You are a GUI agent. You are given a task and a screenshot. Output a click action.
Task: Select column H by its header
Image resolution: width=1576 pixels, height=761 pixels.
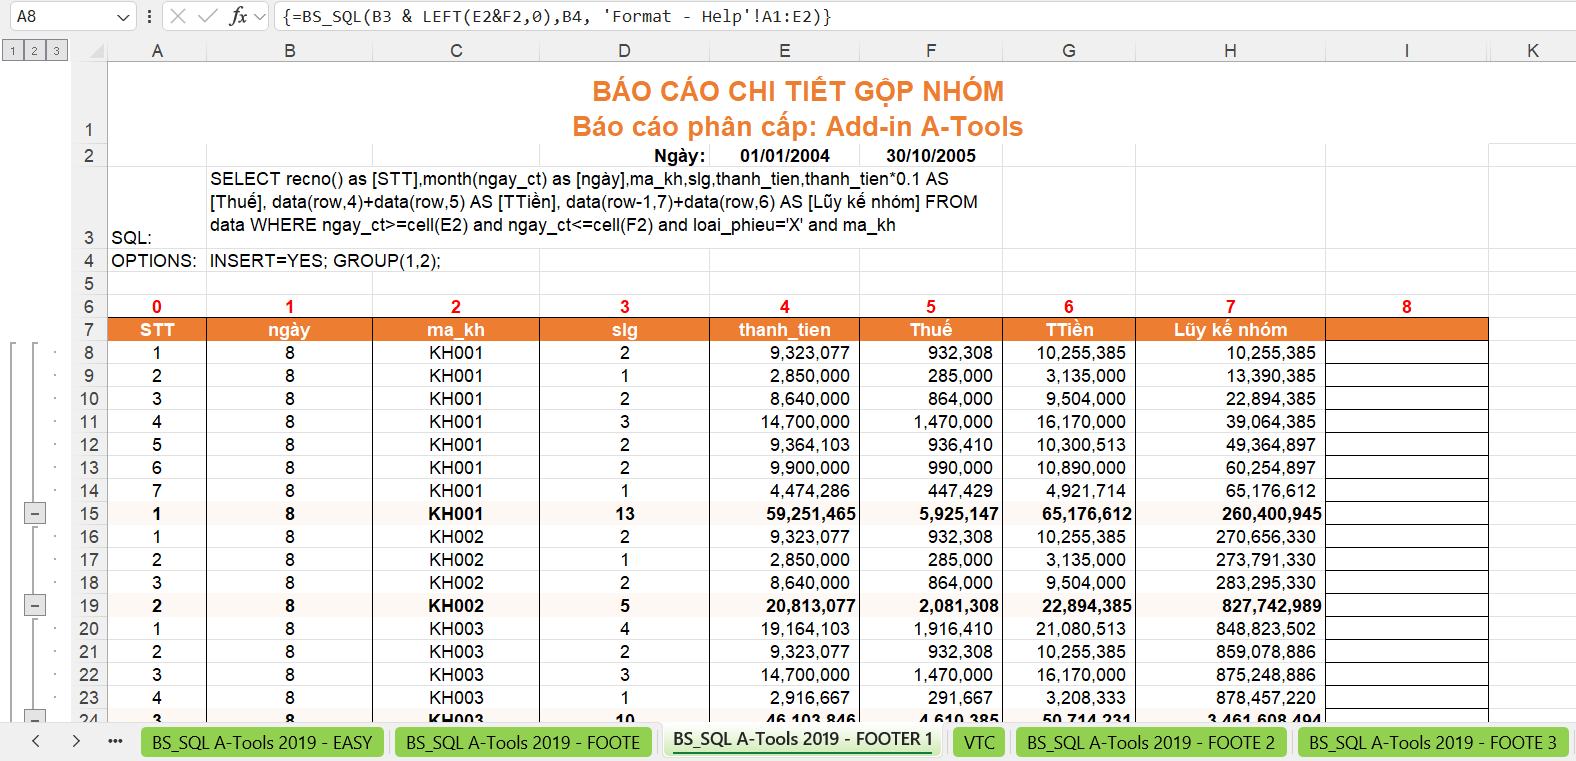1230,51
